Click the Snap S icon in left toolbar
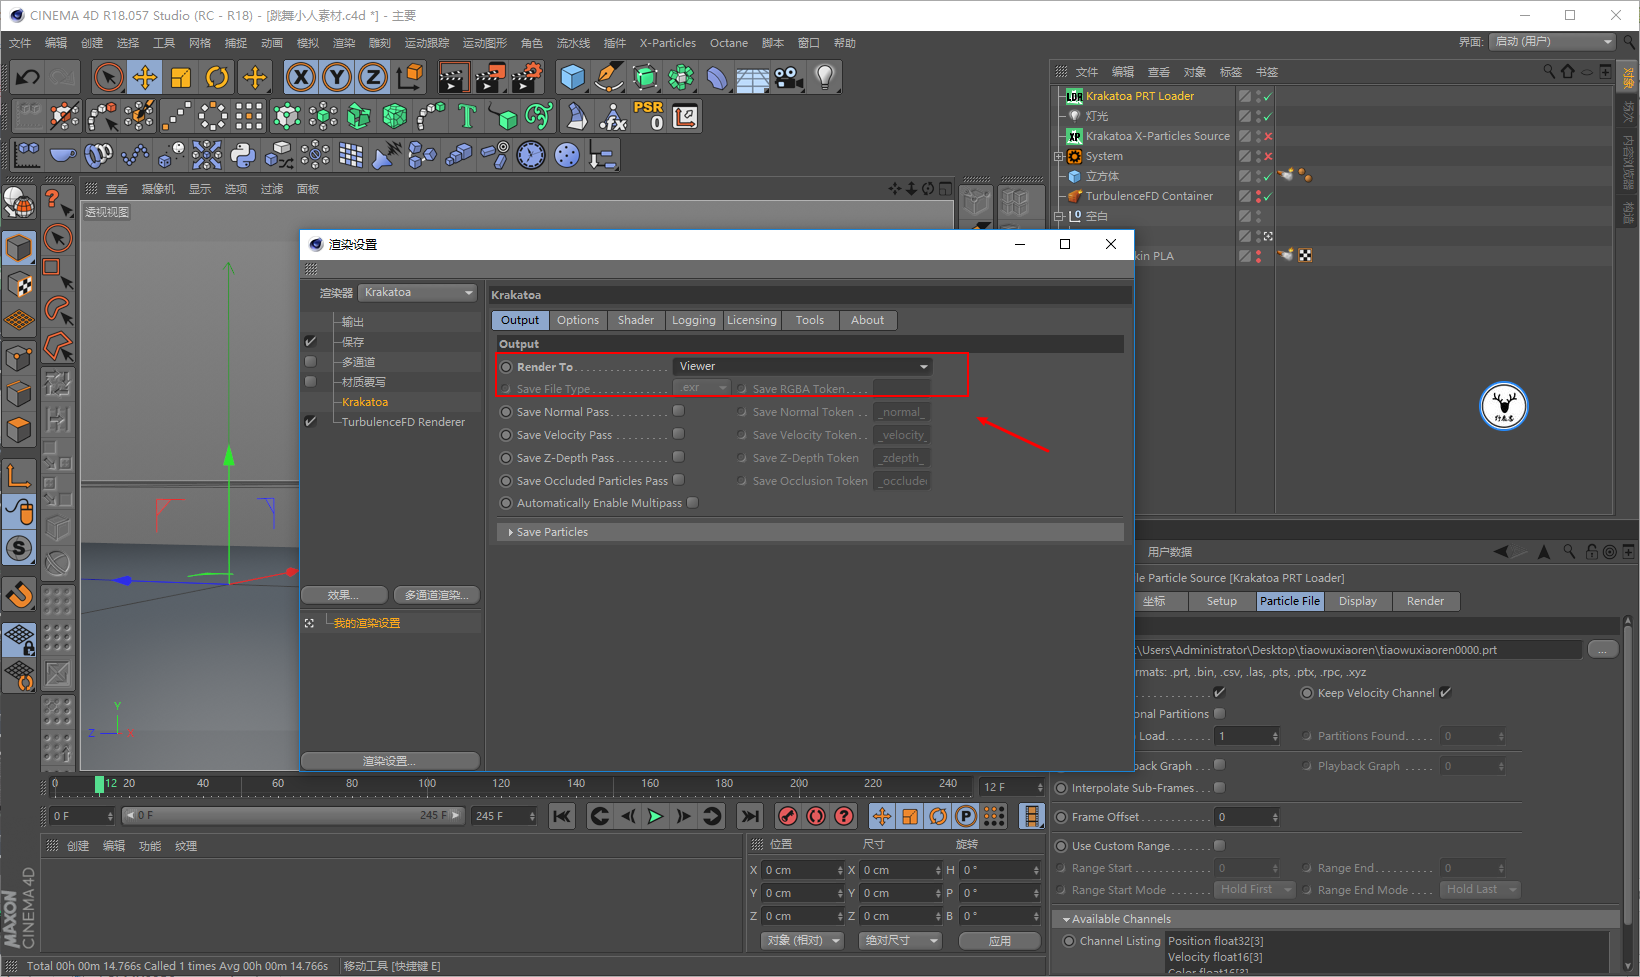The image size is (1640, 977). click(x=19, y=548)
